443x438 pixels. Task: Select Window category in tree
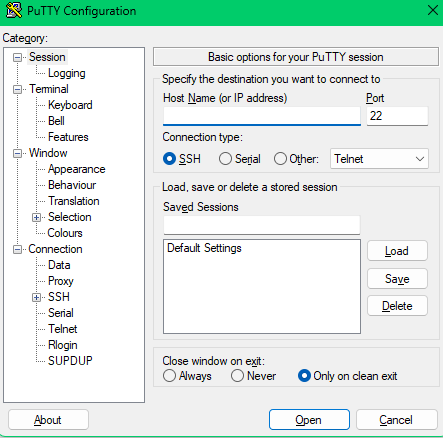48,153
